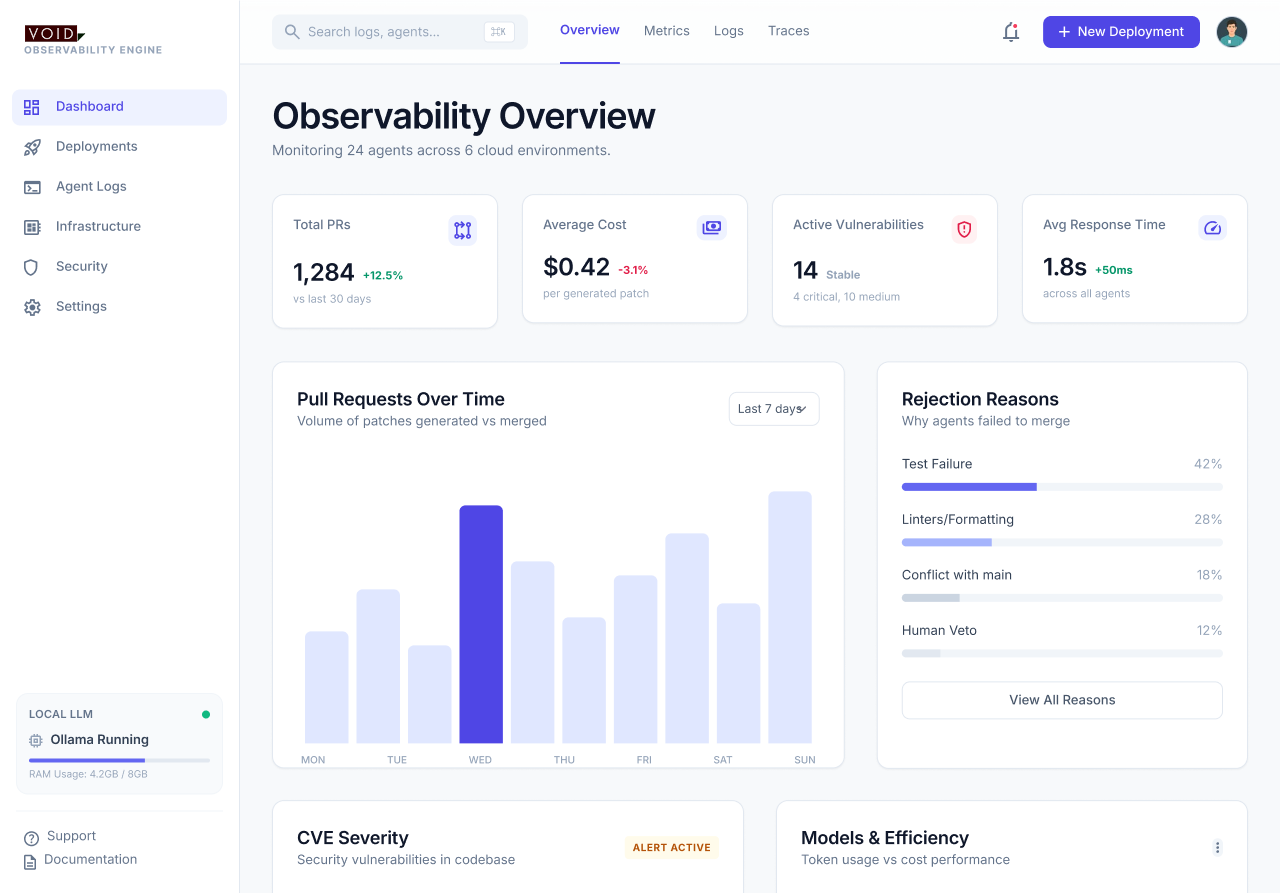Click the RAM Usage progress bar
The image size is (1280, 893).
[119, 759]
